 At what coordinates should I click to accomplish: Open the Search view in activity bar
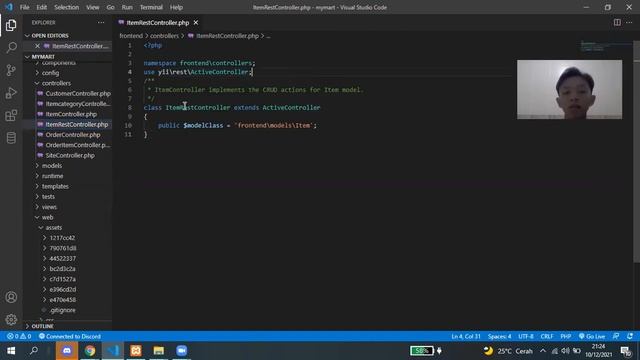point(11,47)
